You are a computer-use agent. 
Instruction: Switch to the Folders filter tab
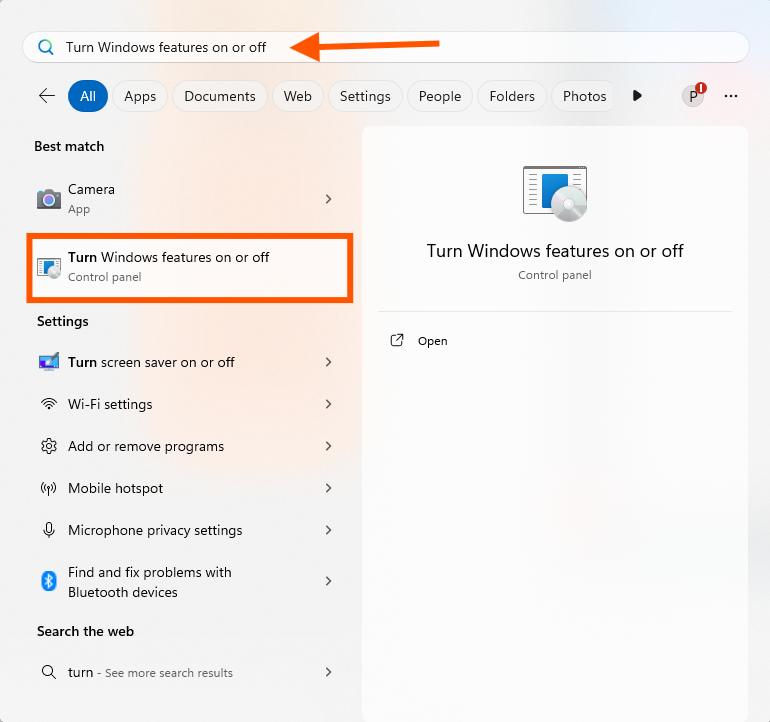pos(512,96)
